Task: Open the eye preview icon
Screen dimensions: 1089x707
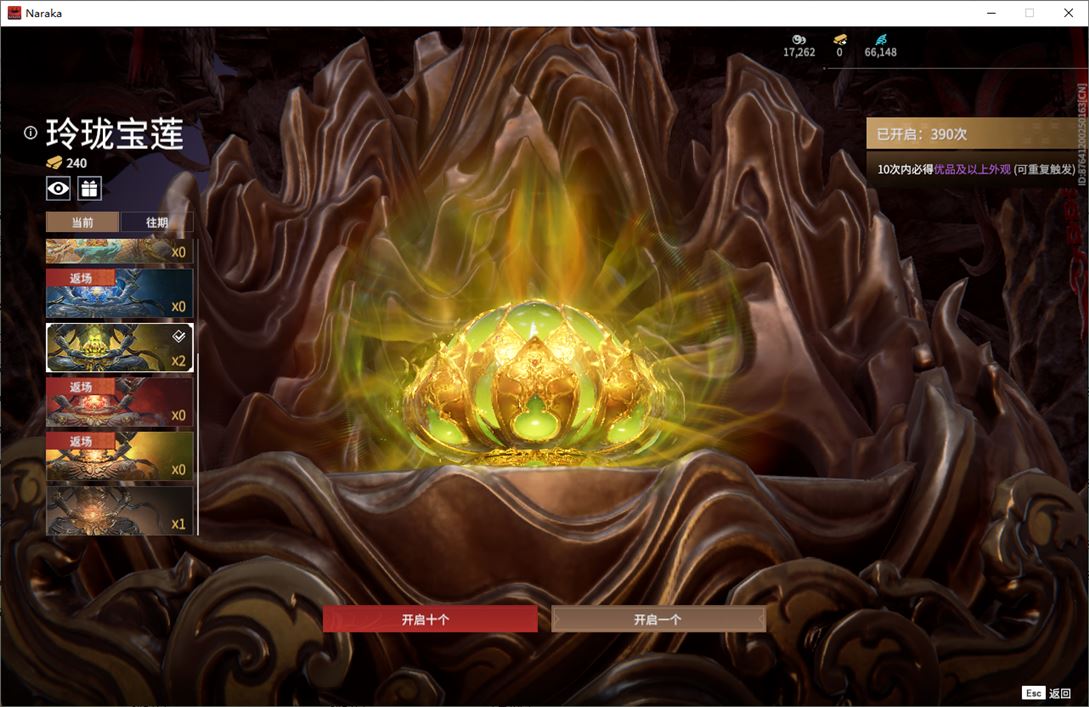Action: click(x=58, y=188)
